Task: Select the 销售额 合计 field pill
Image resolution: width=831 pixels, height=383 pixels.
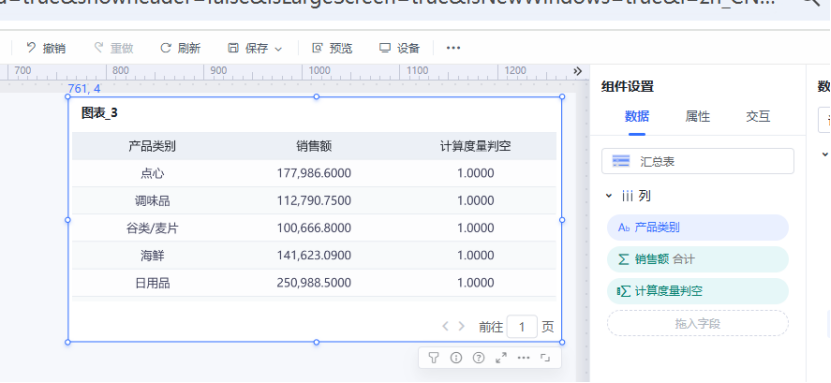Action: tap(697, 260)
